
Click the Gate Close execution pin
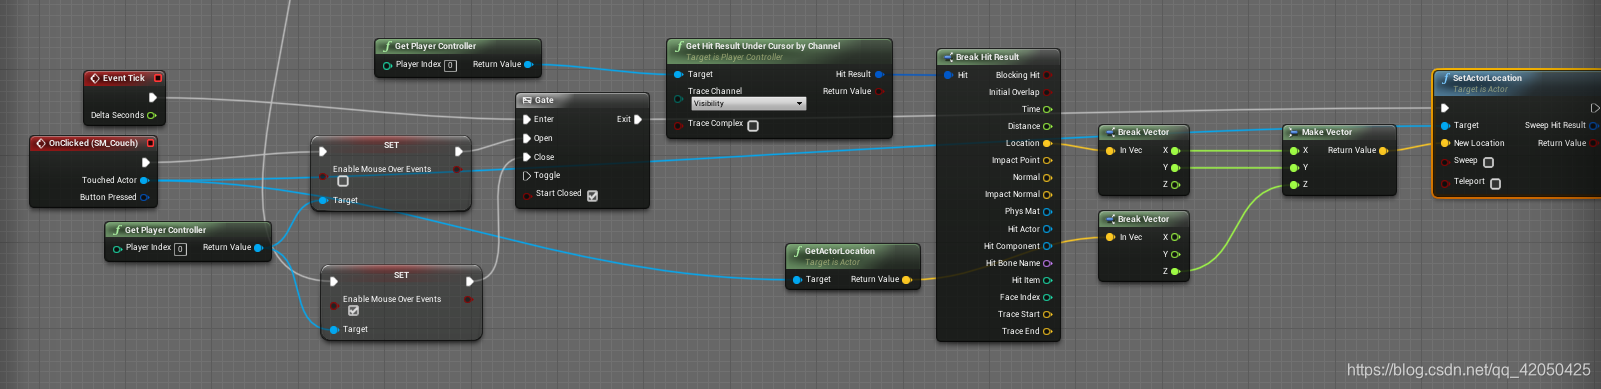click(527, 157)
